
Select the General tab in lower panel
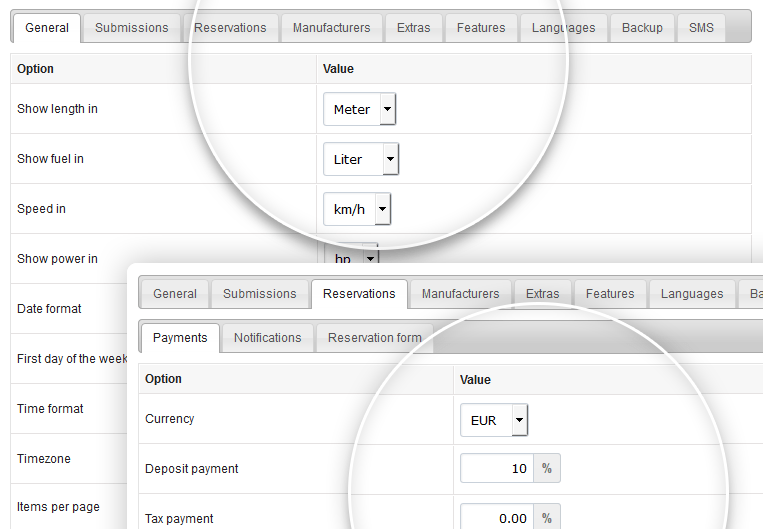pyautogui.click(x=175, y=294)
